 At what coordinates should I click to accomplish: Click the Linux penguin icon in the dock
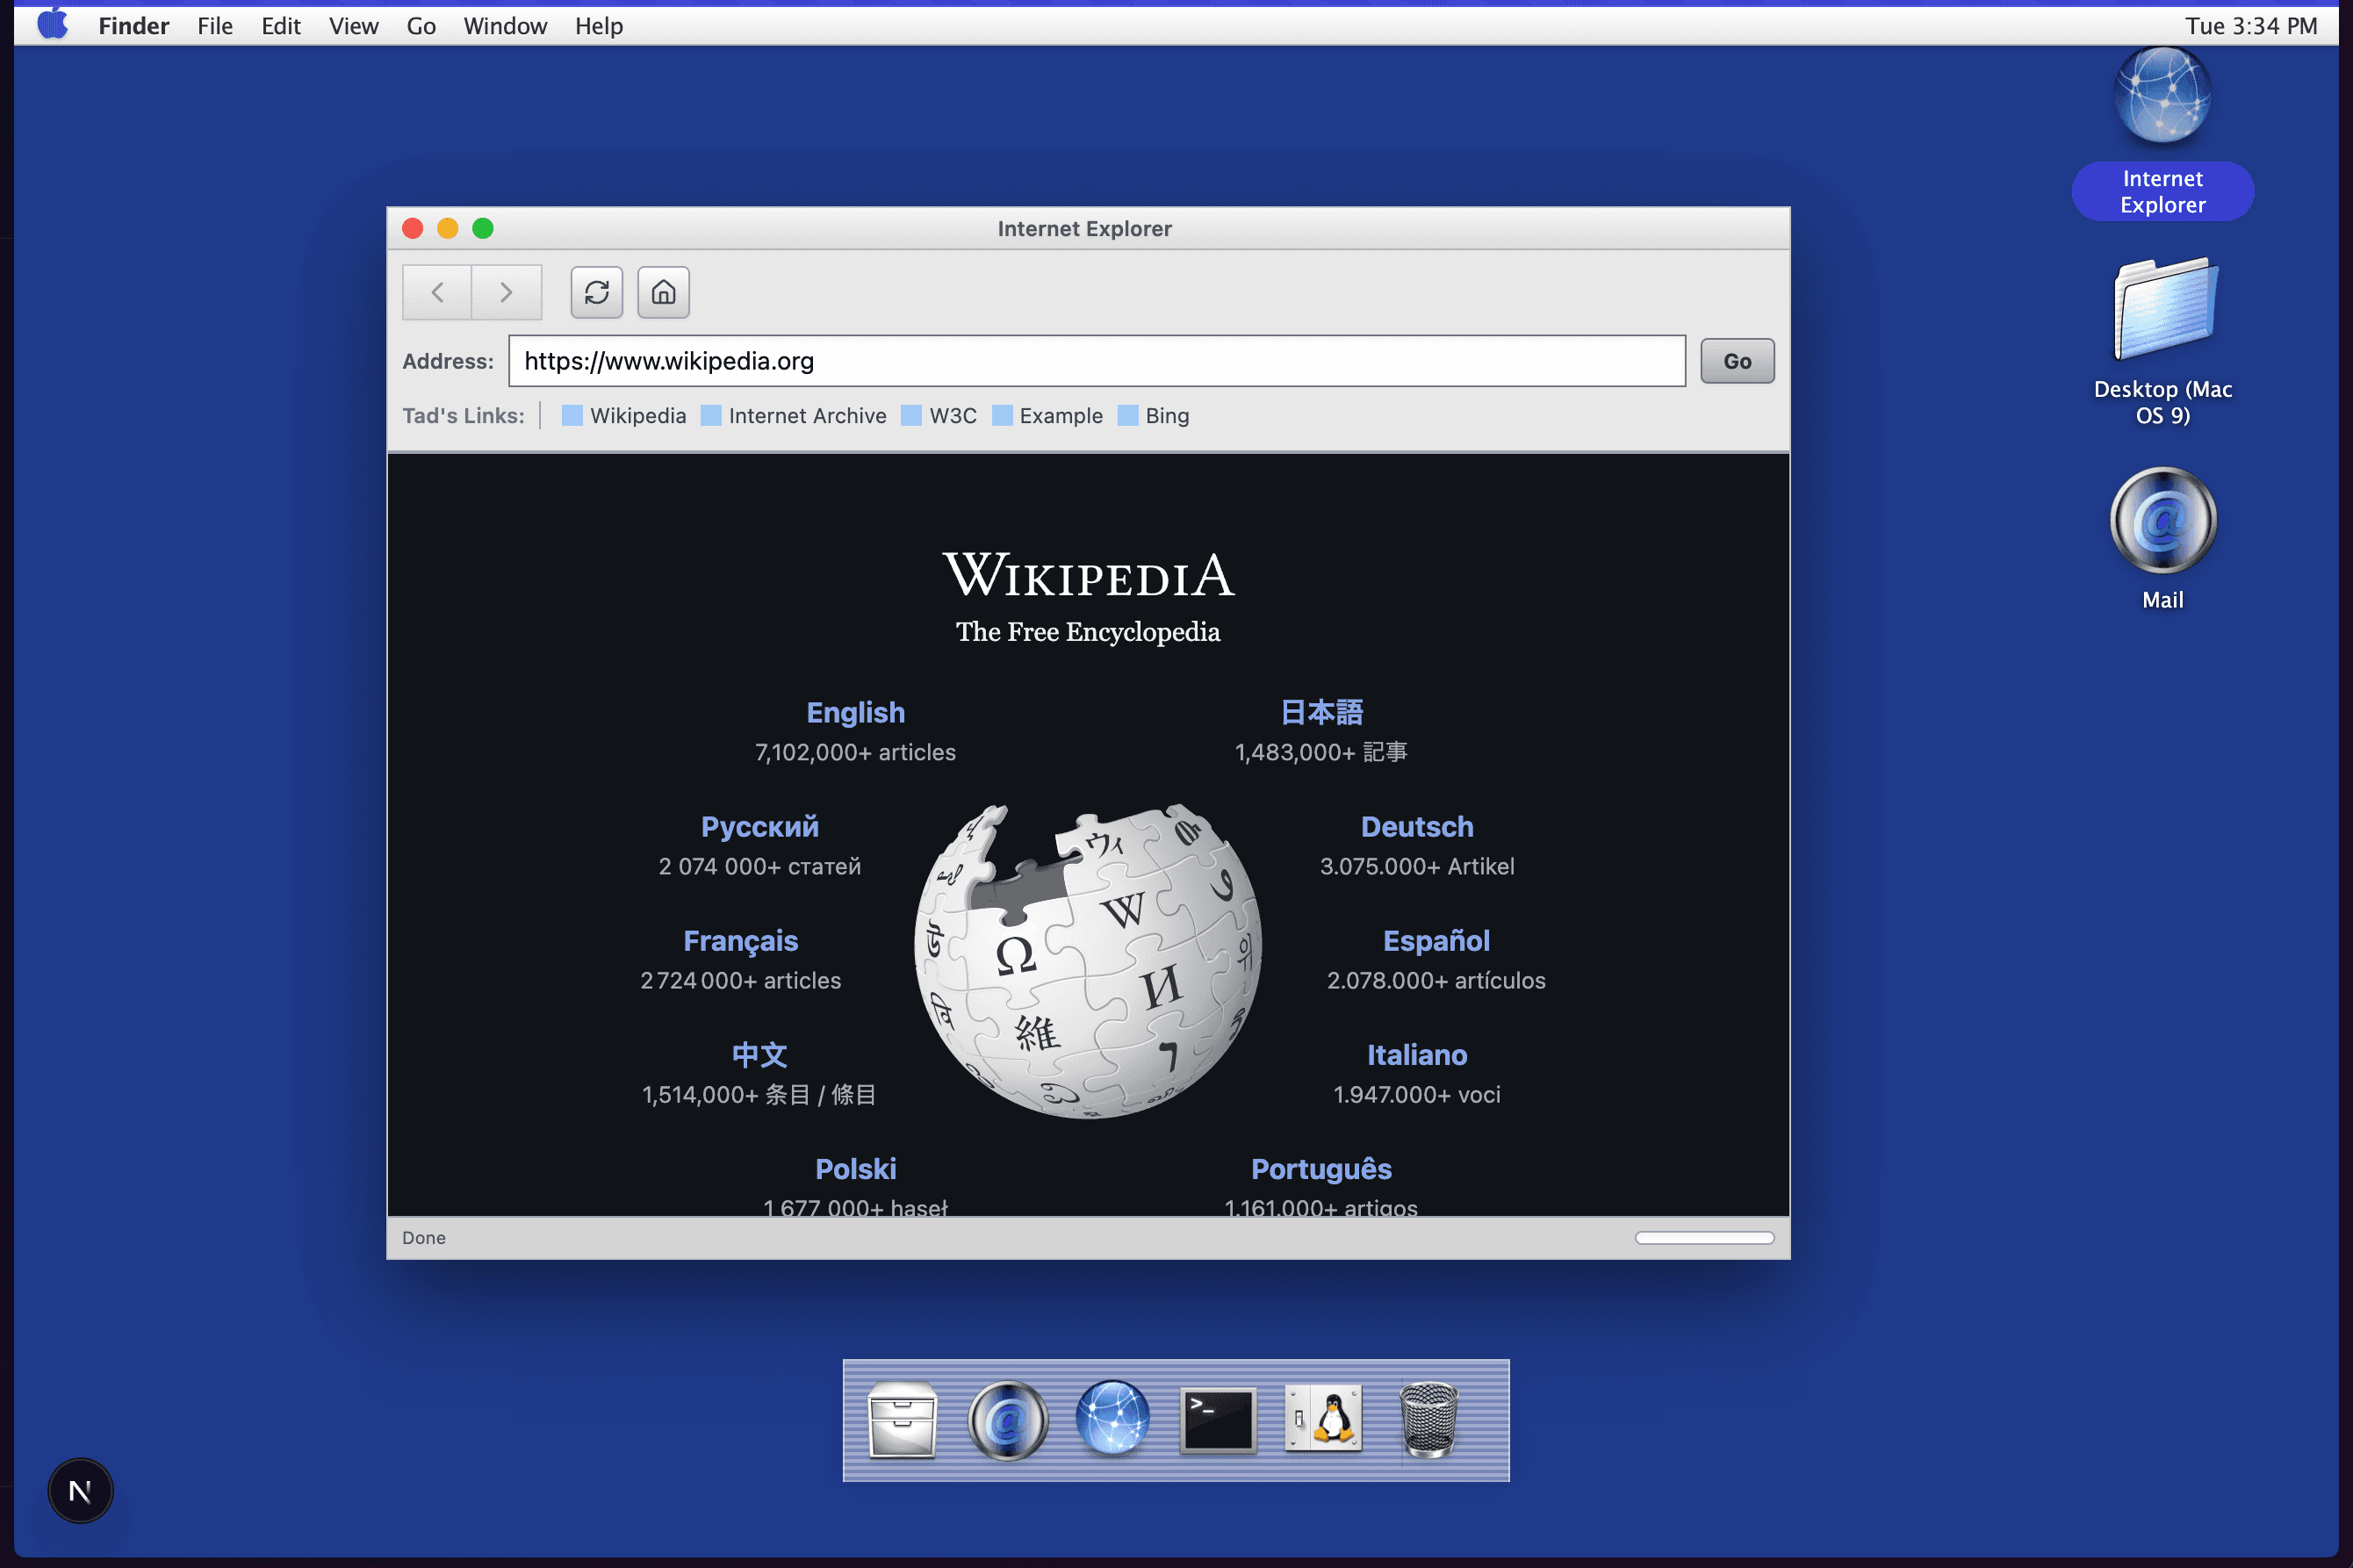(1324, 1420)
